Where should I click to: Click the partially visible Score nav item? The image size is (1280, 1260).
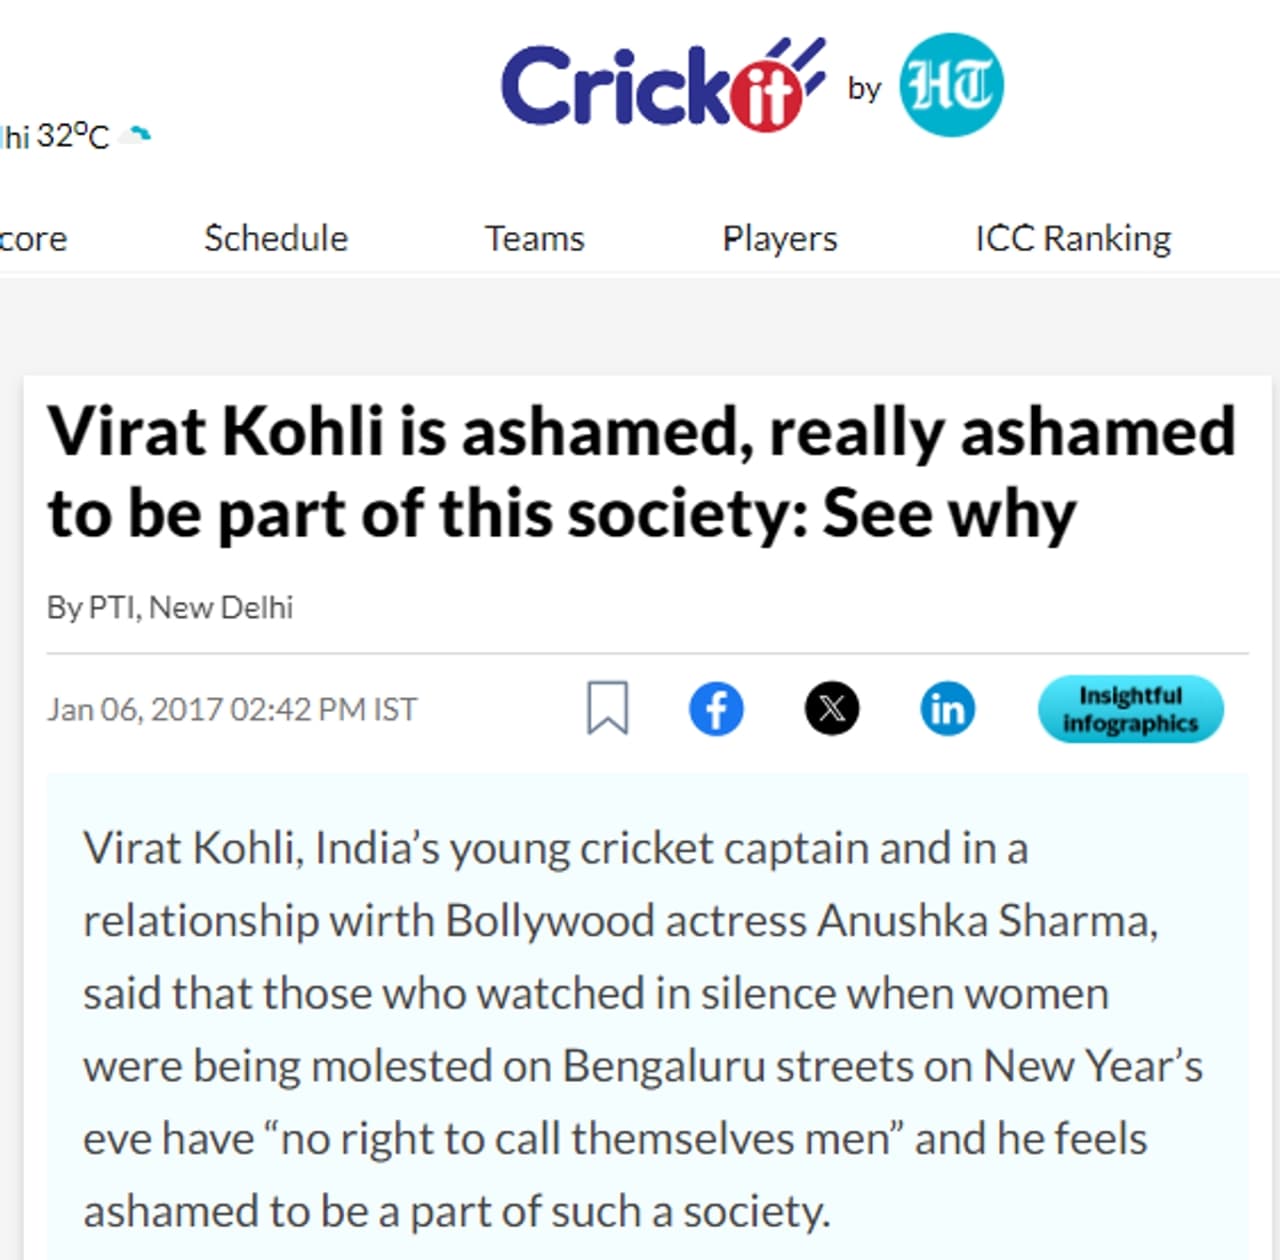tap(32, 239)
